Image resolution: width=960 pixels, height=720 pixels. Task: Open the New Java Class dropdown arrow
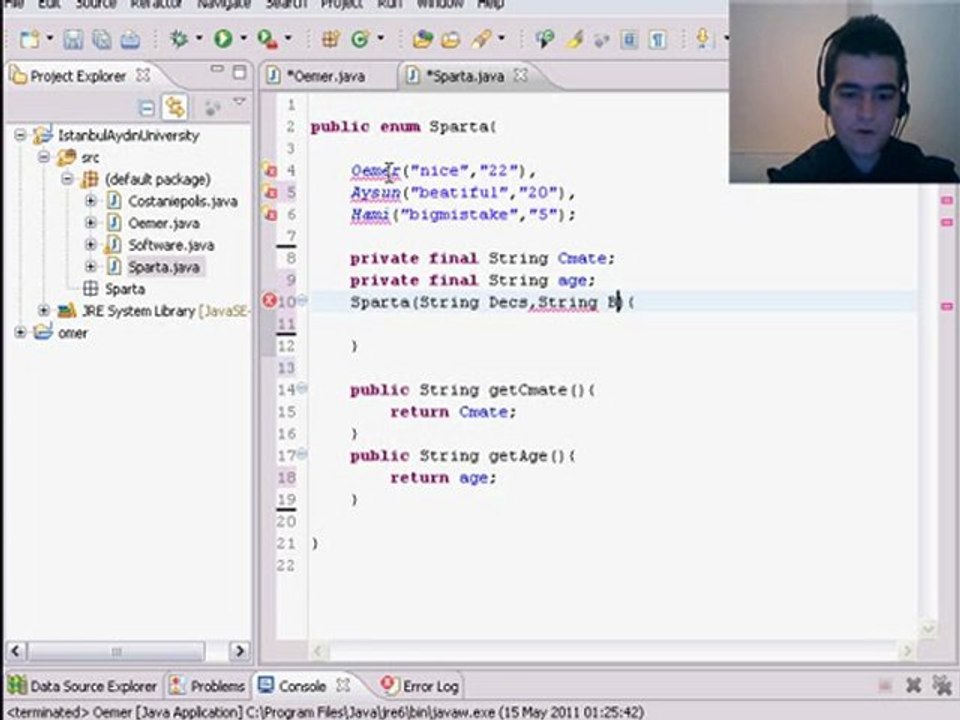click(x=380, y=39)
